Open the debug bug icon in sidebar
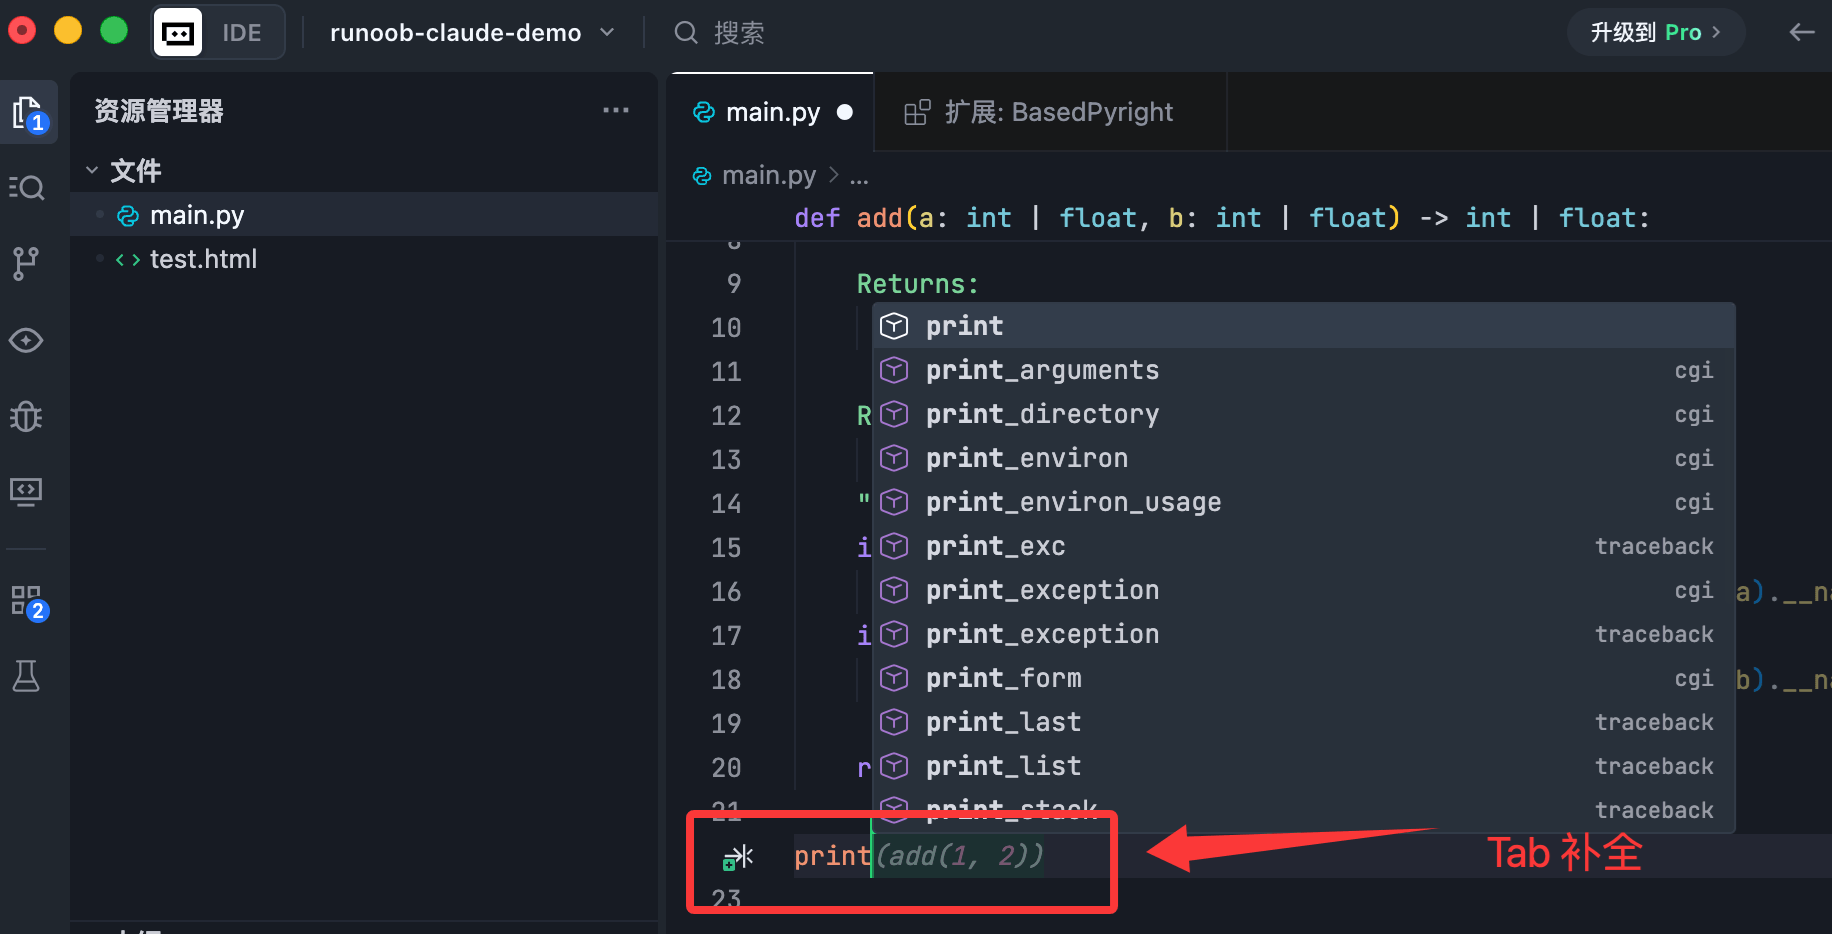Image resolution: width=1832 pixels, height=934 pixels. (26, 416)
